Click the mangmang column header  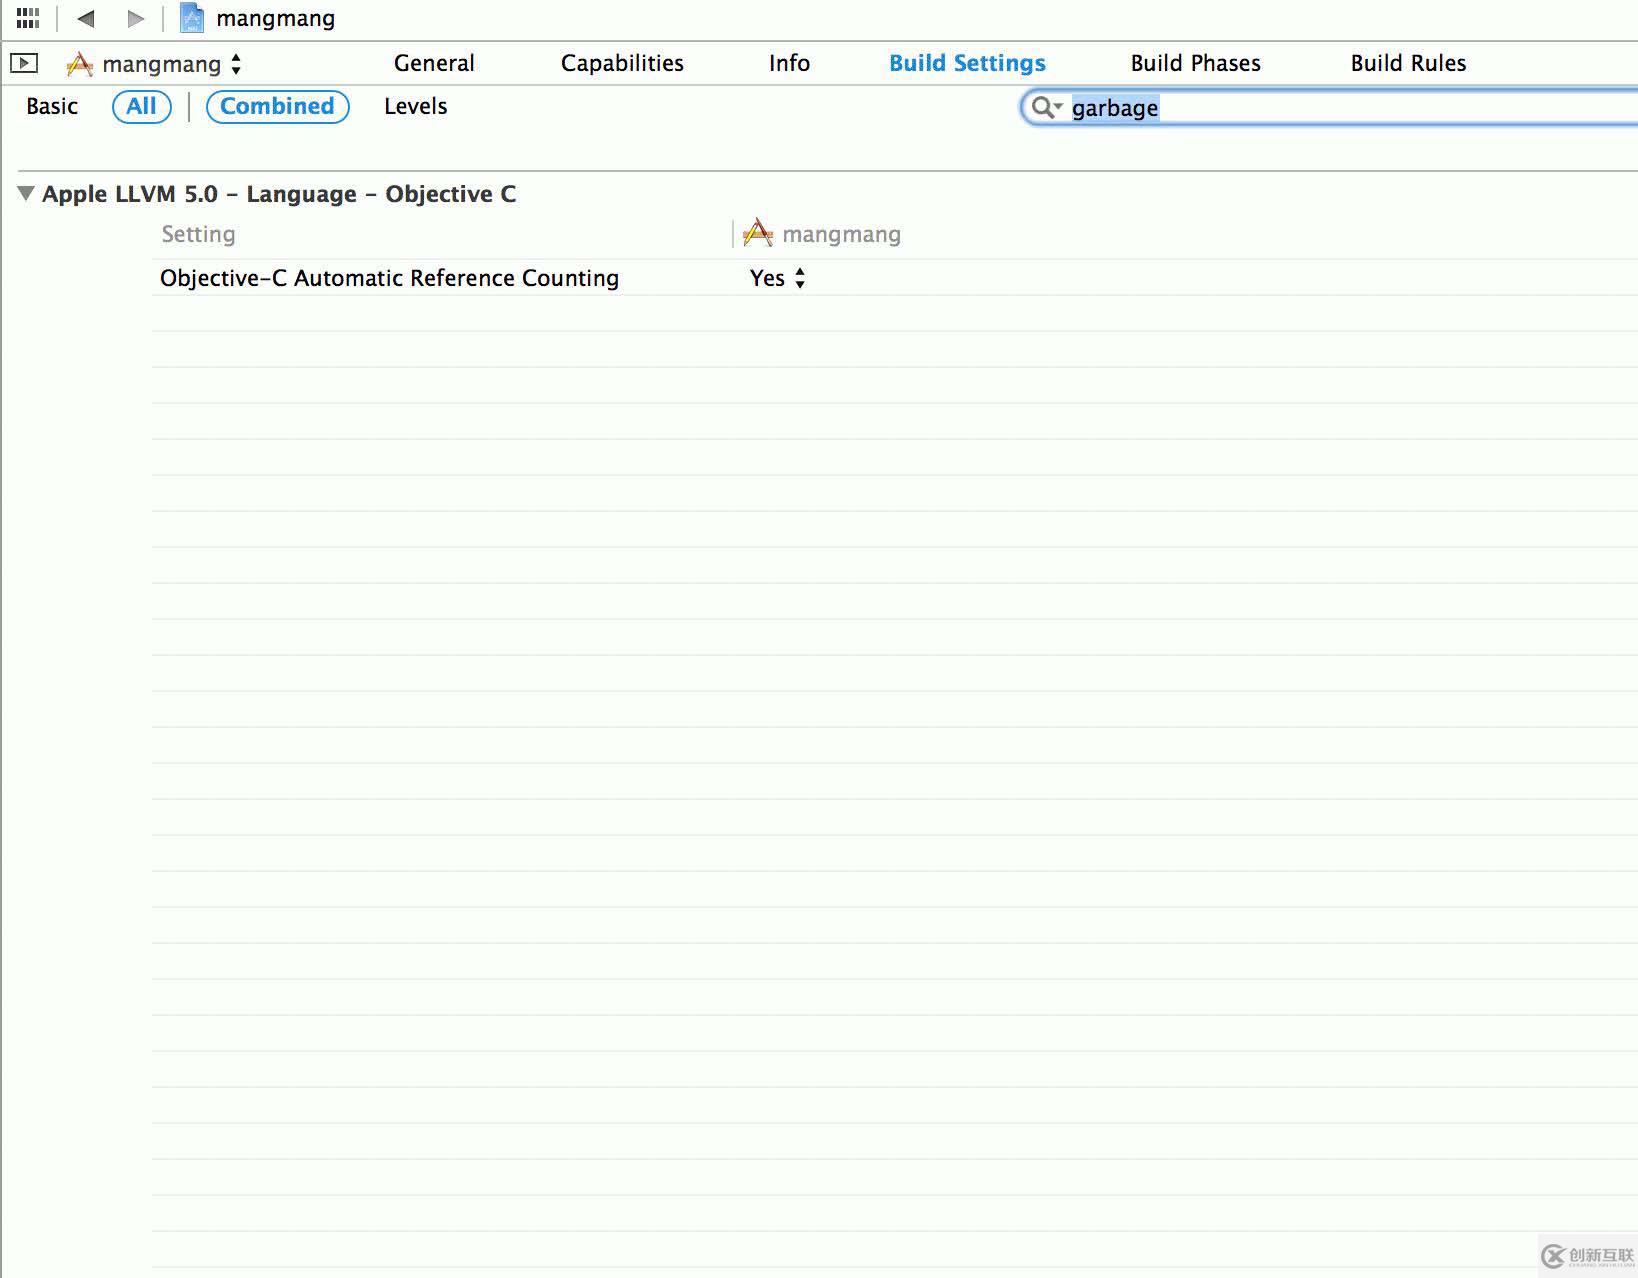(x=822, y=234)
